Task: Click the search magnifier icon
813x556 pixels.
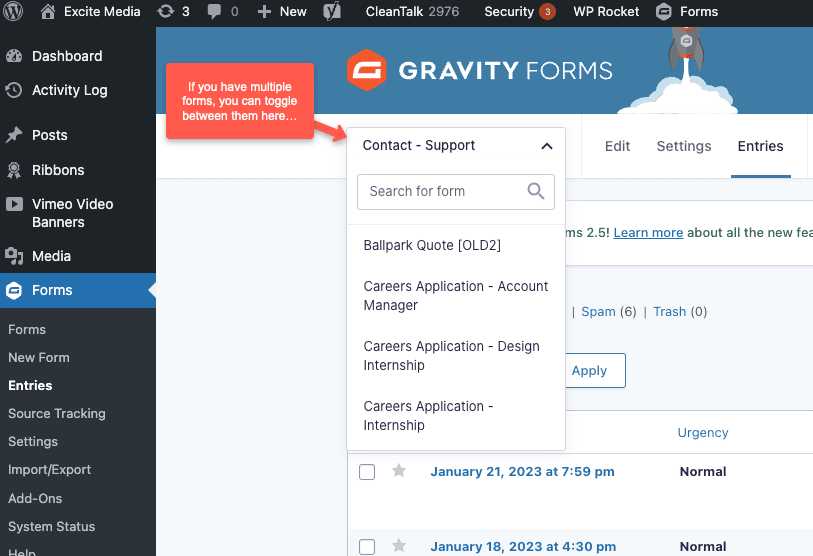Action: tap(536, 191)
